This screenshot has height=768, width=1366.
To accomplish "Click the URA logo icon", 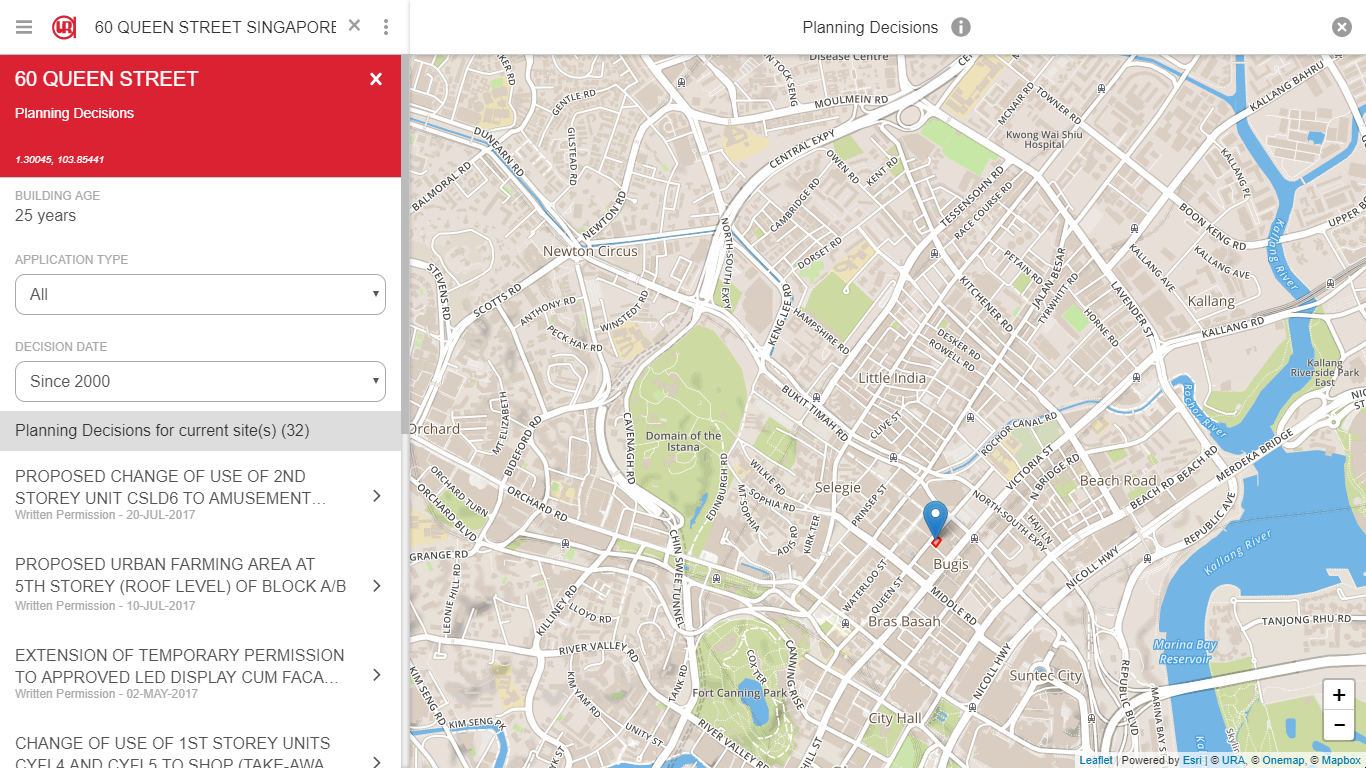I will (x=65, y=27).
